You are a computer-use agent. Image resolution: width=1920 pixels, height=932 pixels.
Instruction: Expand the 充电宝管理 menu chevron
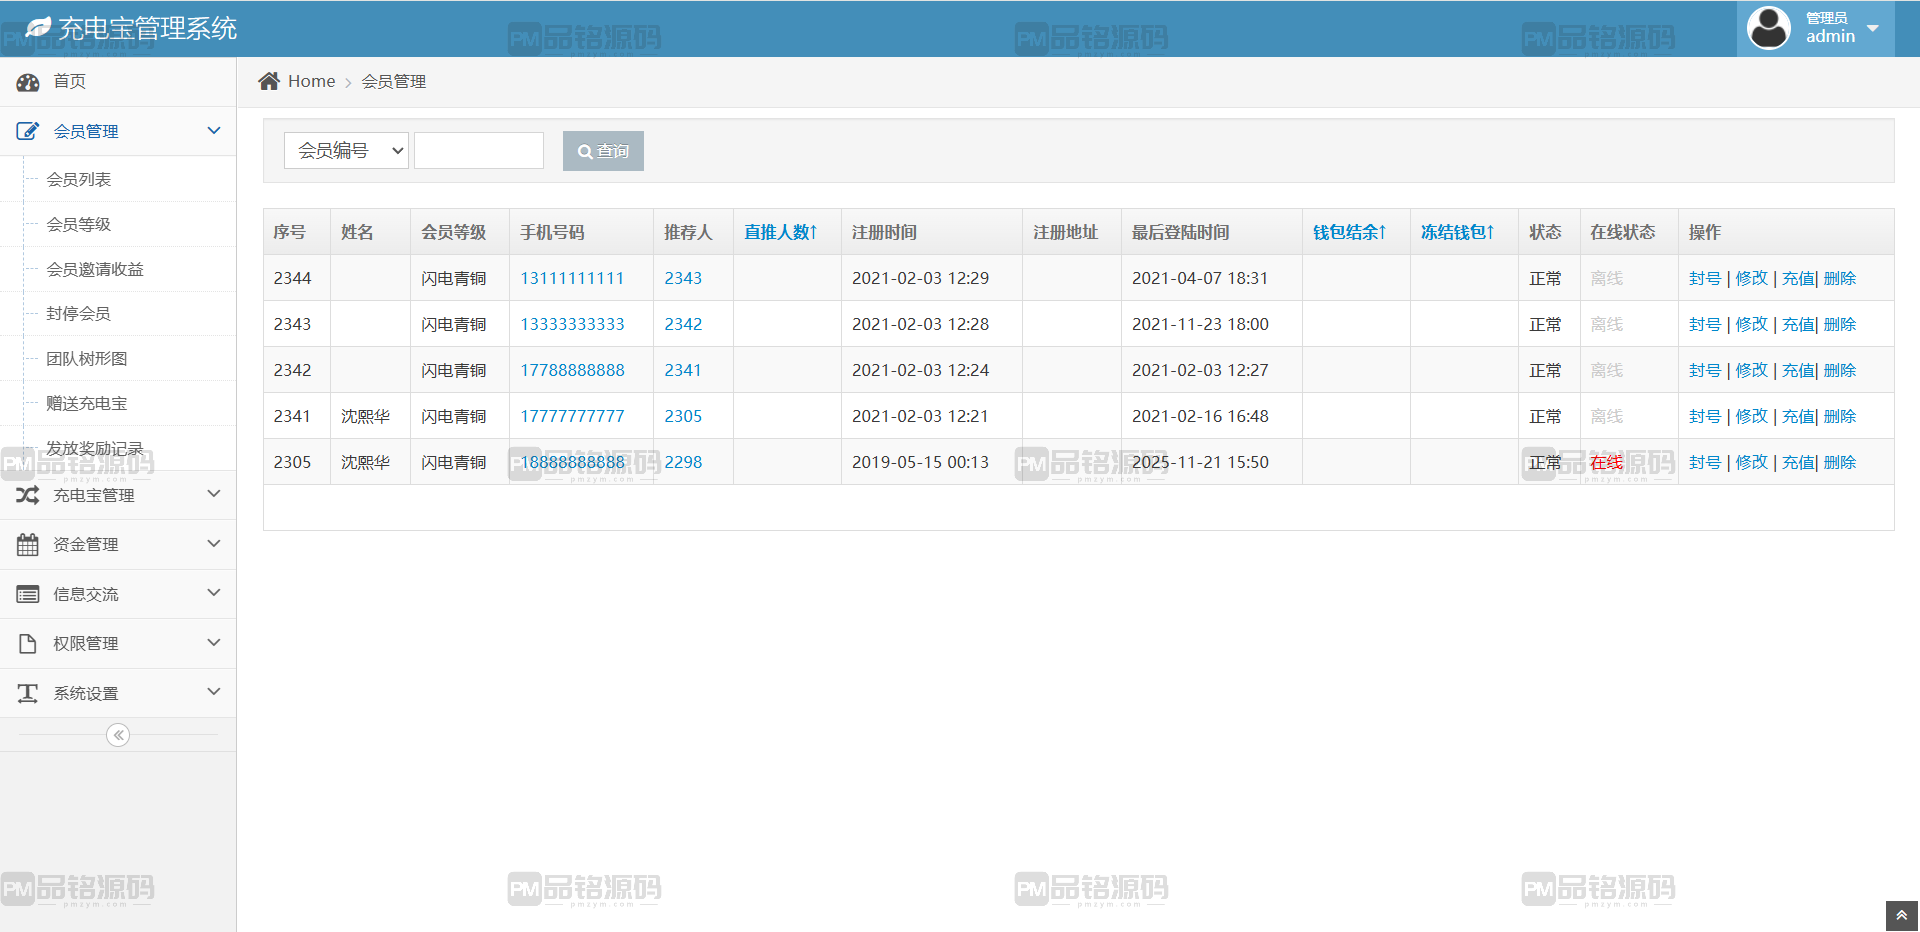pyautogui.click(x=214, y=493)
